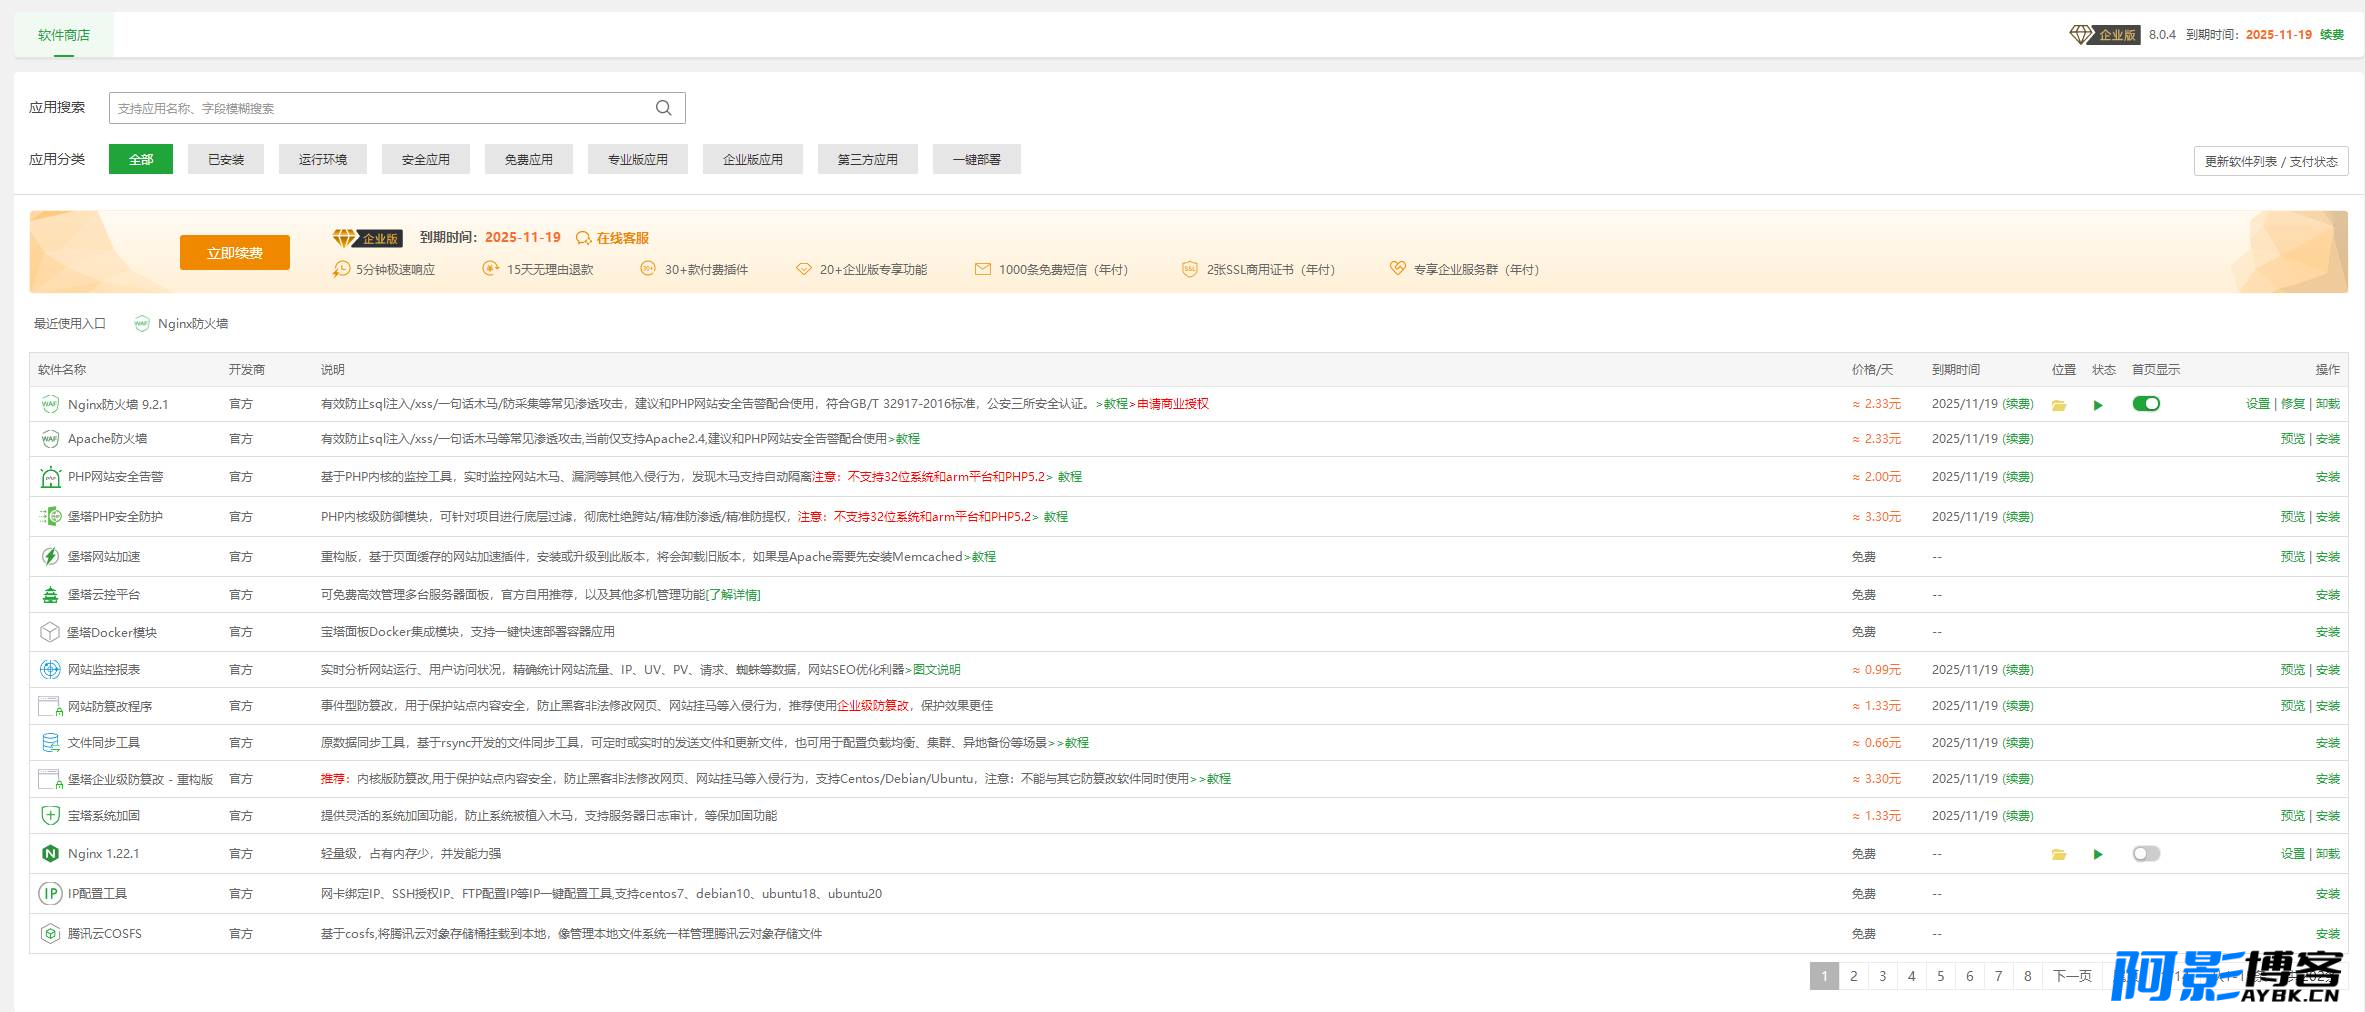Click the 在线客服 chat icon link
The height and width of the screenshot is (1012, 2365).
tap(612, 238)
